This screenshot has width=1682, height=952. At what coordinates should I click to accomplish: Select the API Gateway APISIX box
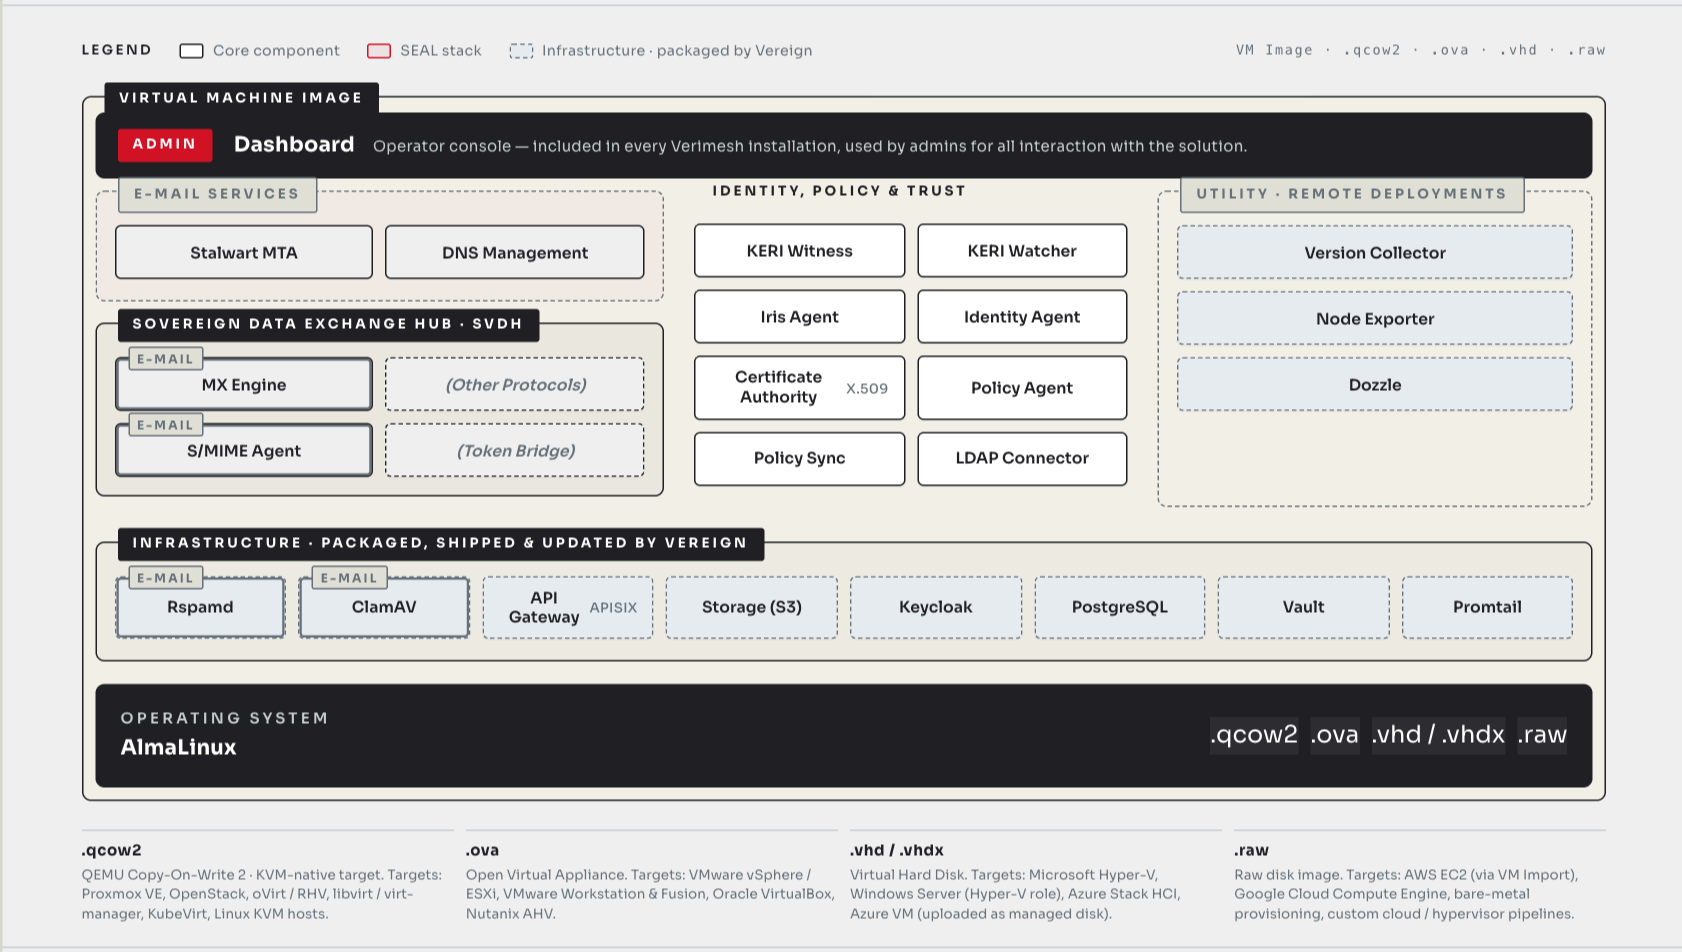click(568, 607)
